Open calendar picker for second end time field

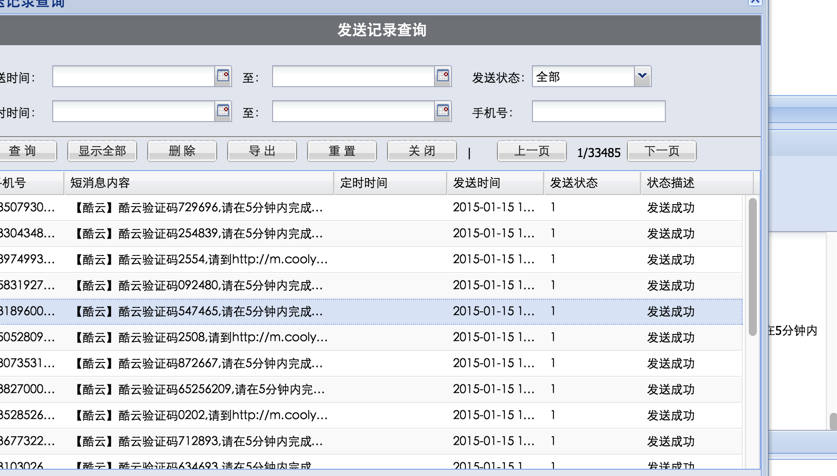(x=443, y=111)
